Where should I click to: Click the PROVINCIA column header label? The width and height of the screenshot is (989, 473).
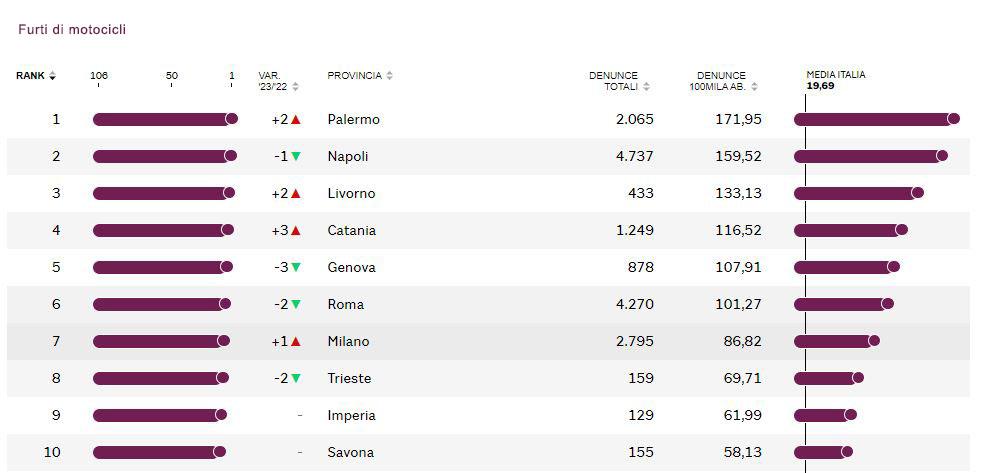[354, 76]
